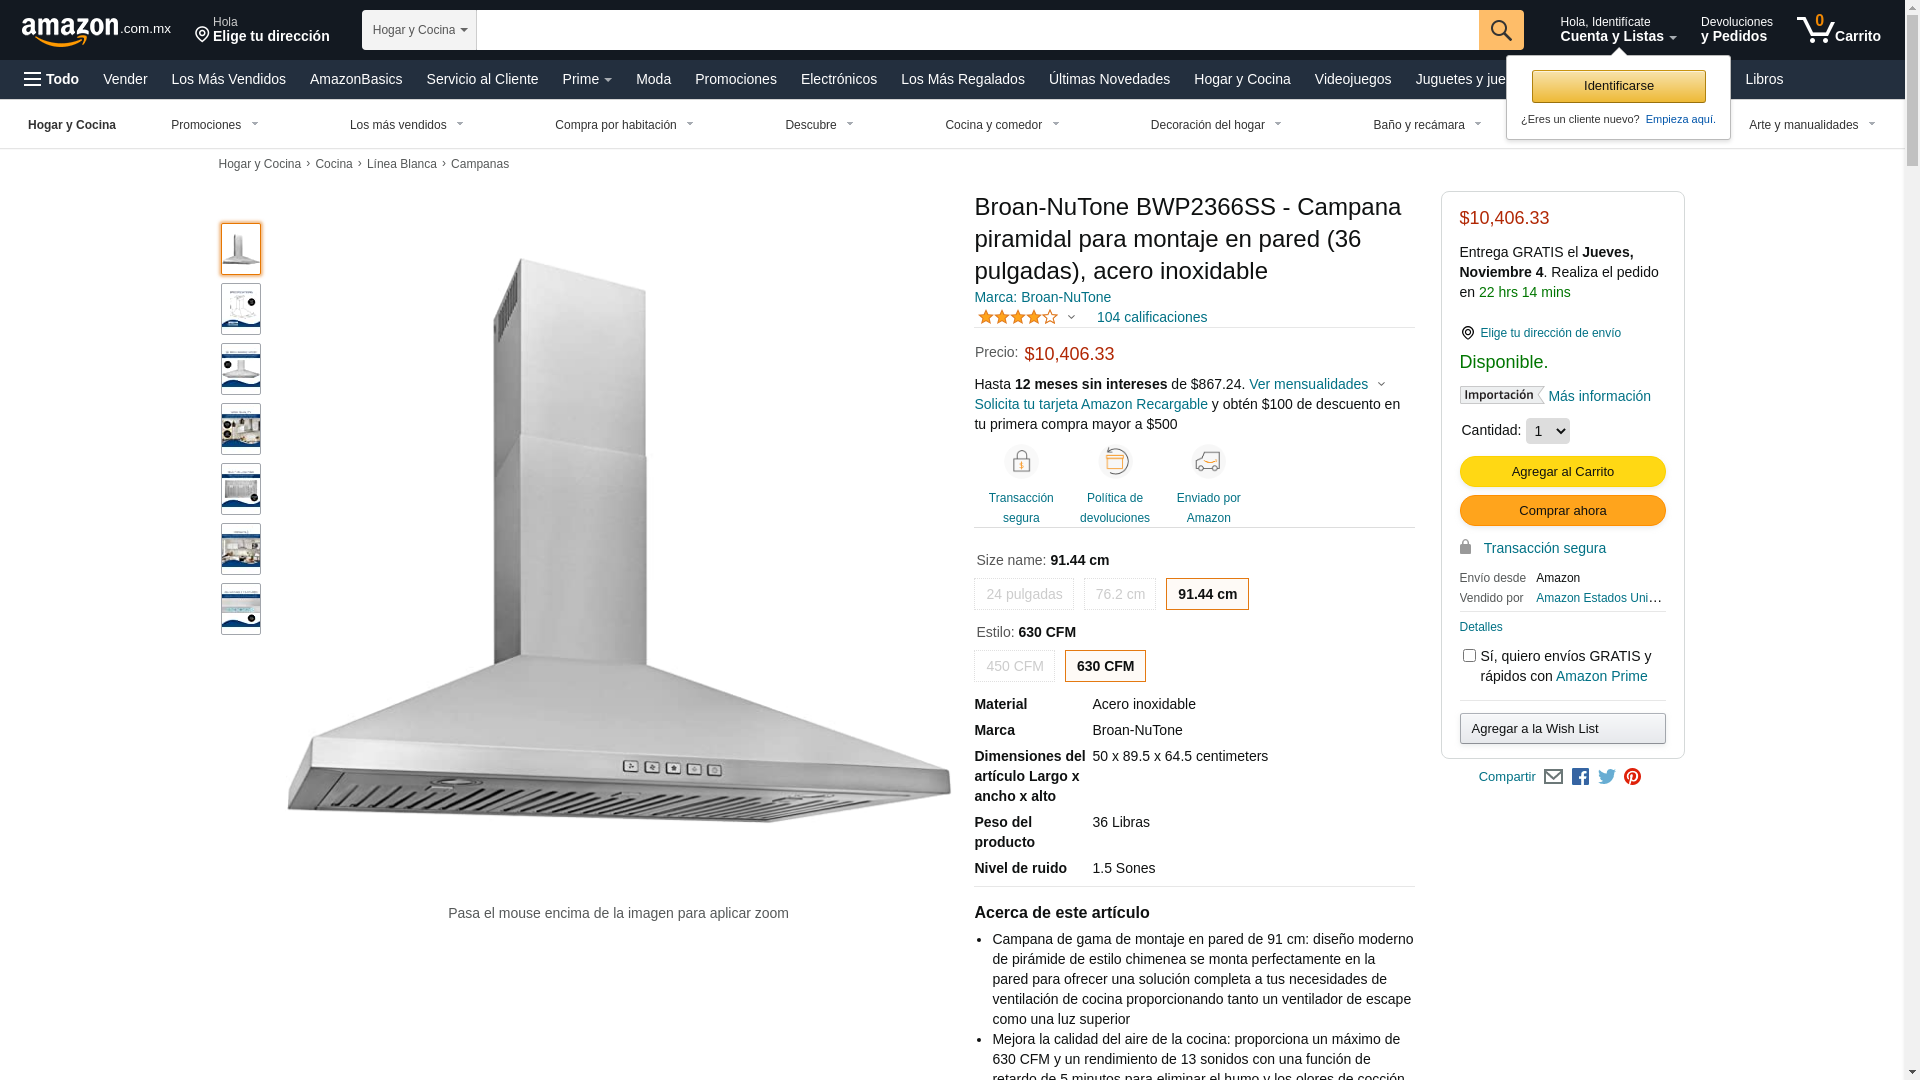1920x1080 pixels.
Task: Click the Agregar al Carrito button
Action: [x=1562, y=472]
